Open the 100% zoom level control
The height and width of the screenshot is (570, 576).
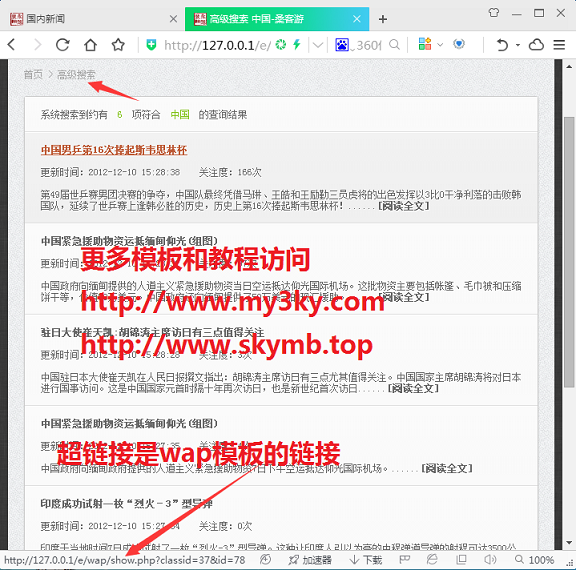[535, 560]
